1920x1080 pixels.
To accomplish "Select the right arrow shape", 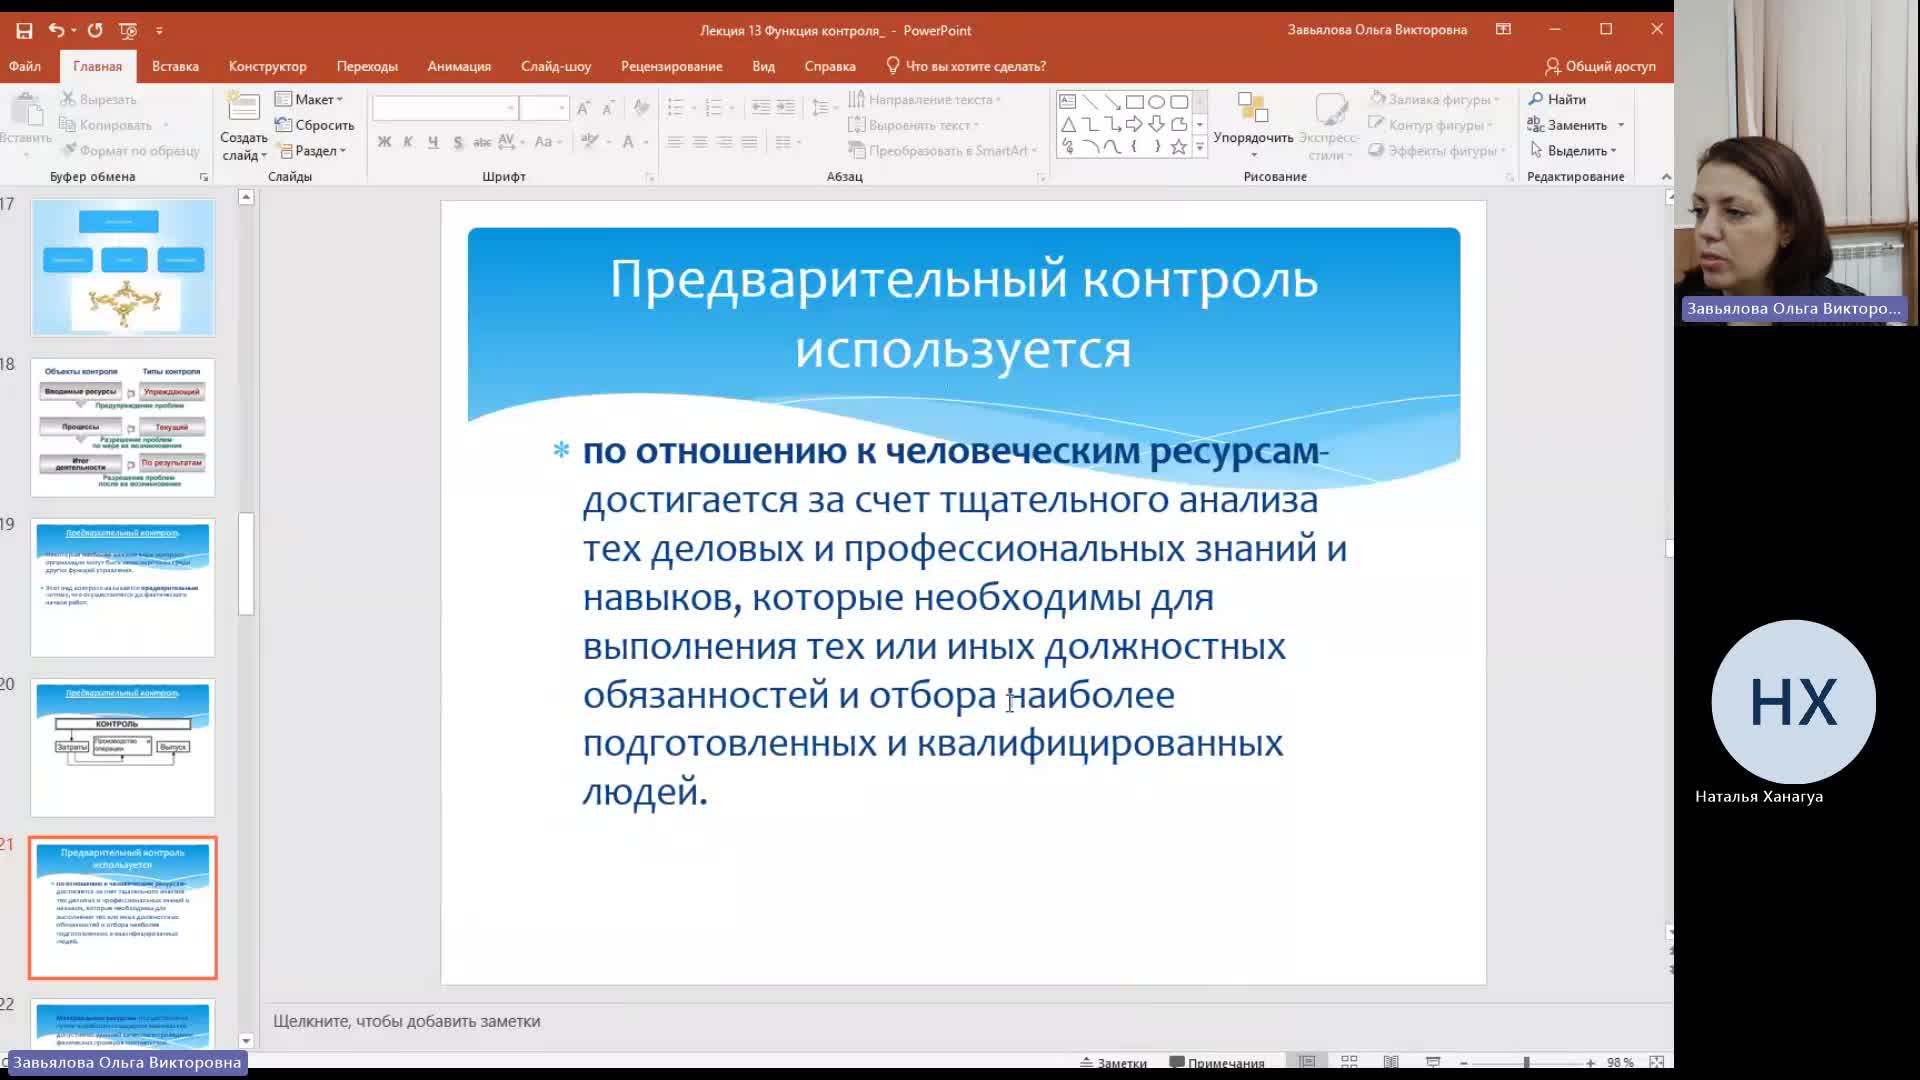I will [x=1134, y=124].
